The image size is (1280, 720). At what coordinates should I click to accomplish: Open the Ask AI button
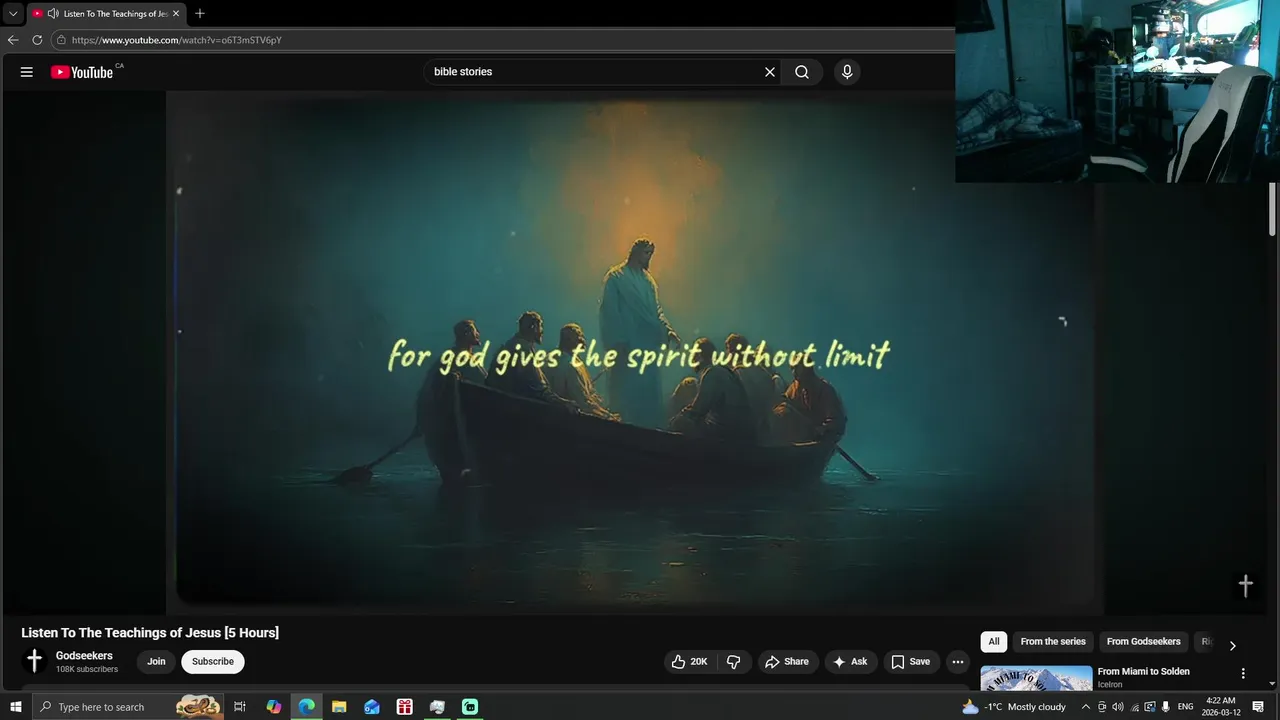click(x=850, y=662)
